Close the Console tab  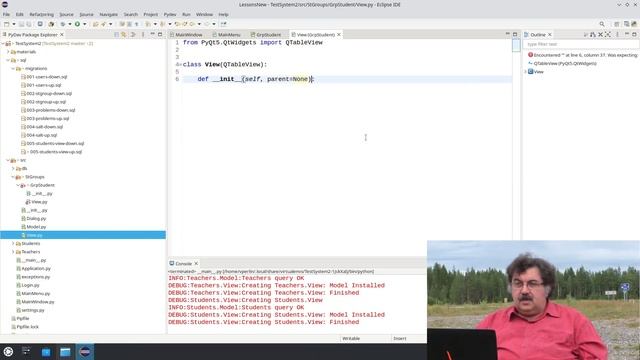(x=196, y=264)
